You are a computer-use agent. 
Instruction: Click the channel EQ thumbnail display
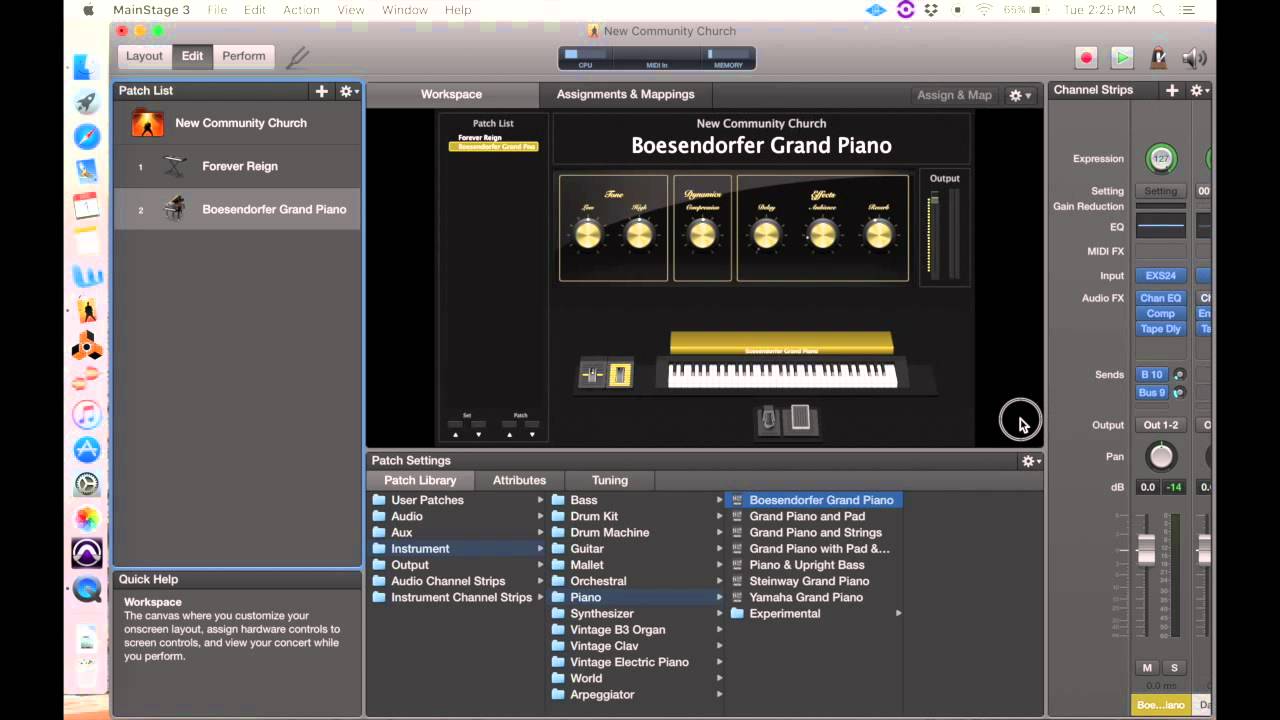click(x=1161, y=227)
